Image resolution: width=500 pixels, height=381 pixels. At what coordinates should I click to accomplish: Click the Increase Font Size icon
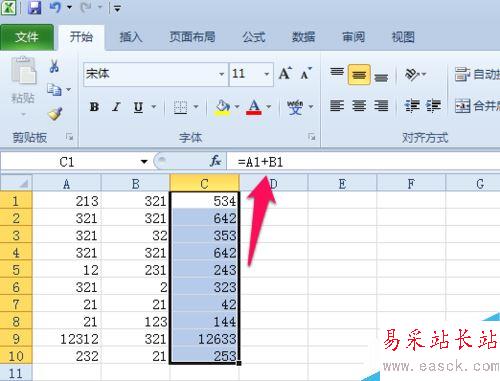285,74
